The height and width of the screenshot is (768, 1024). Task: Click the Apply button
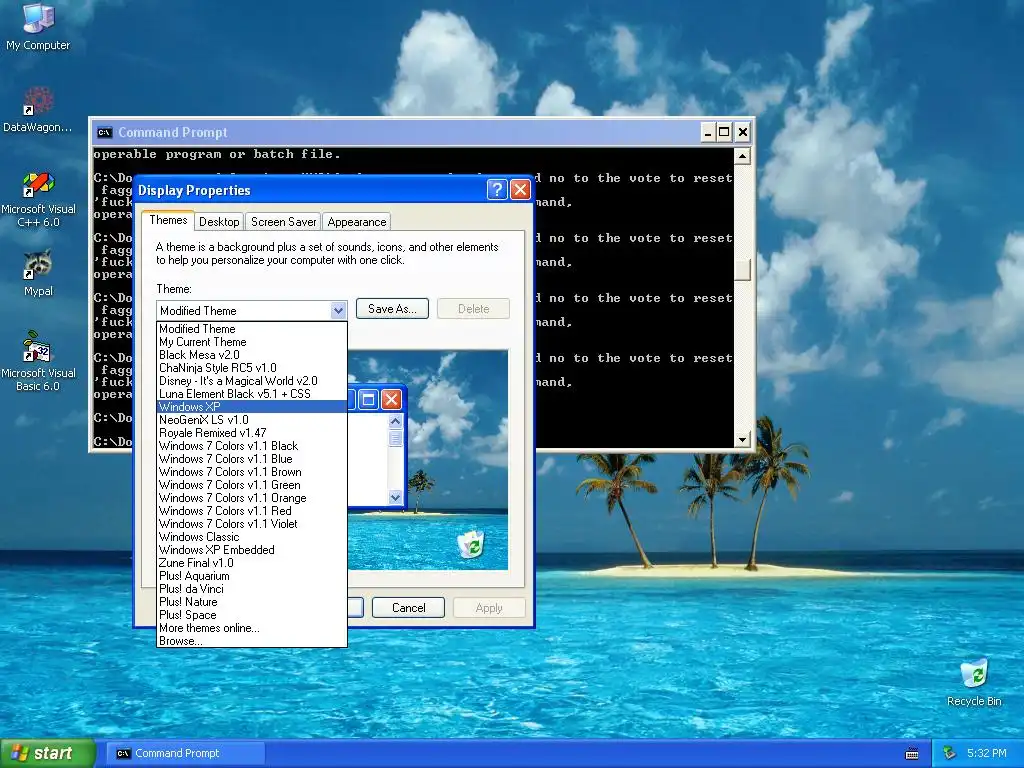489,607
